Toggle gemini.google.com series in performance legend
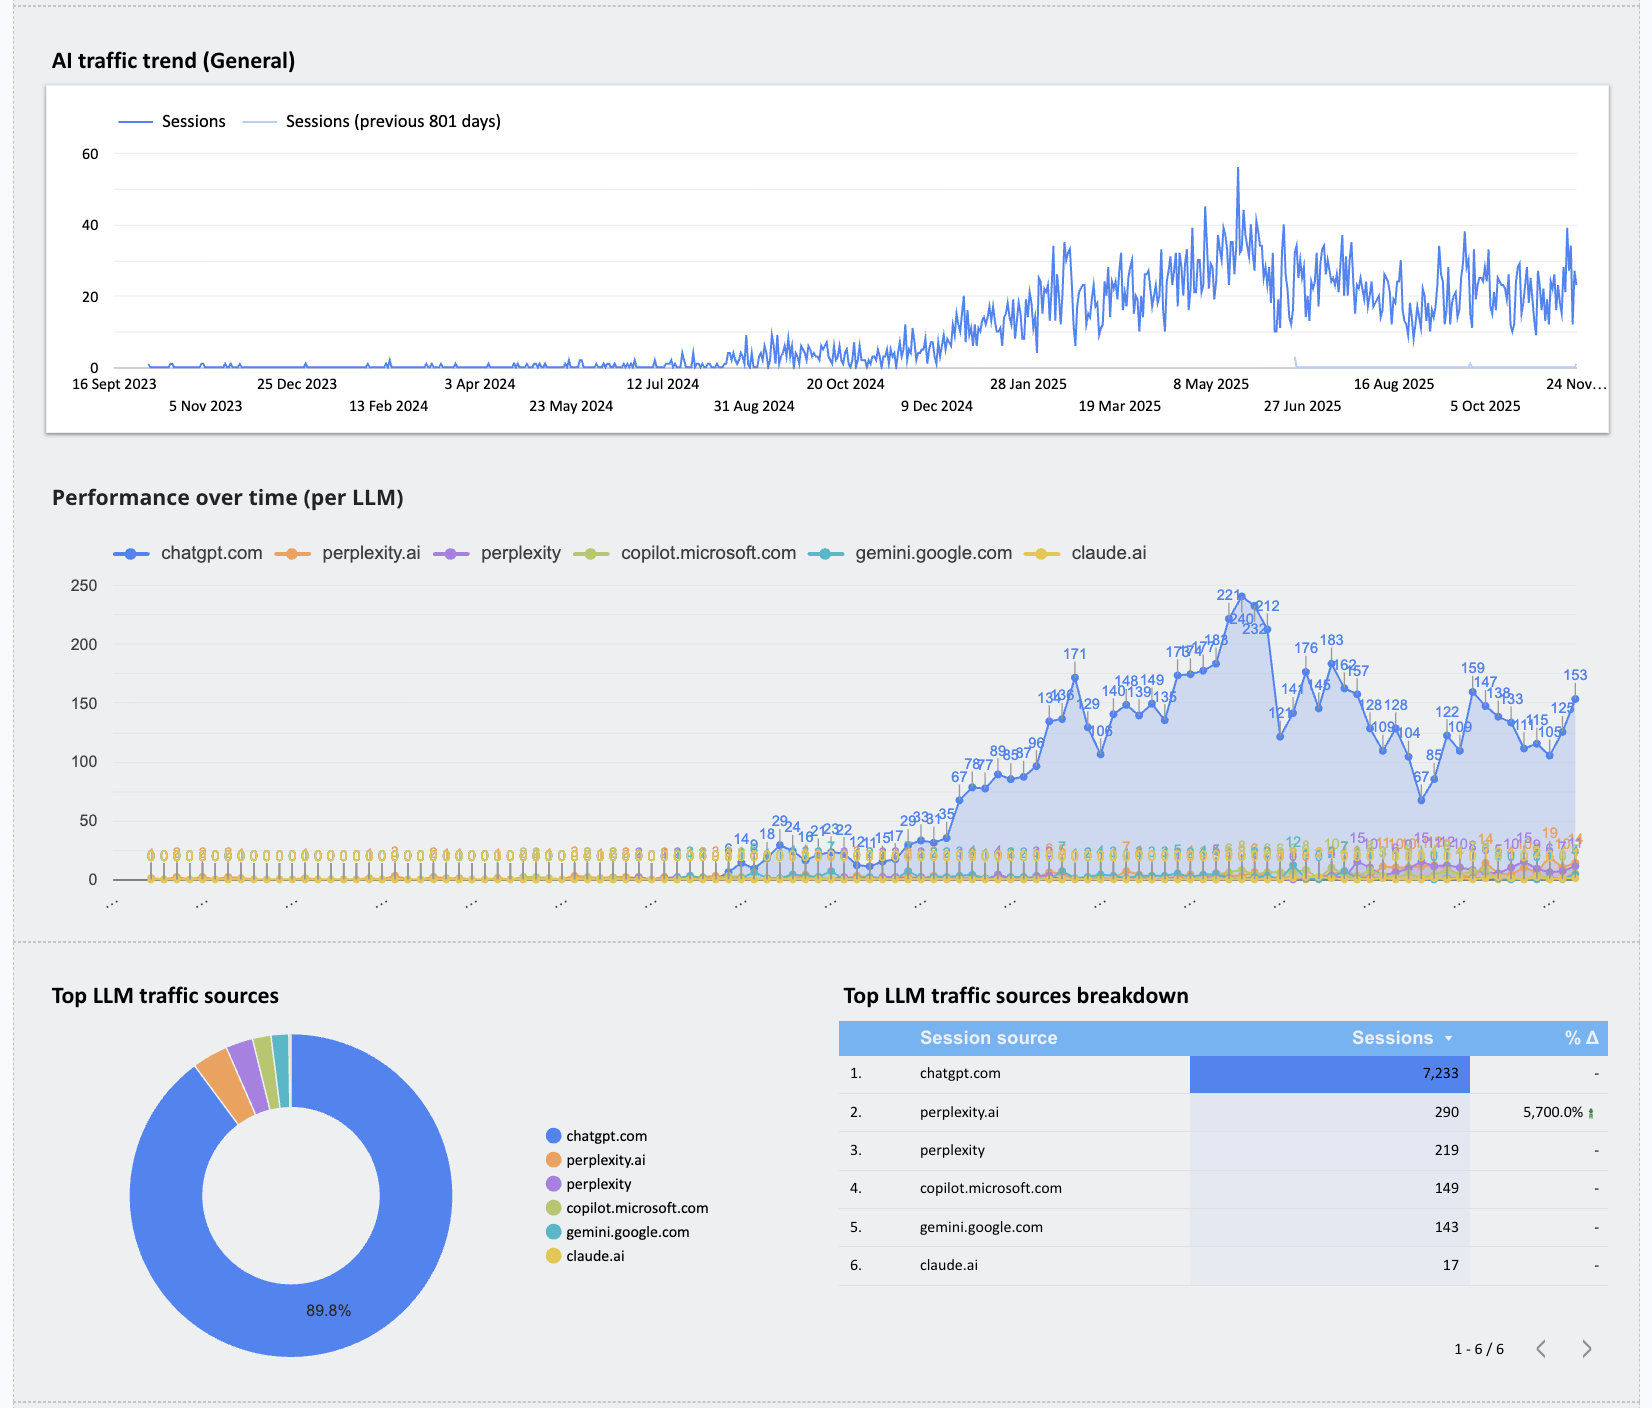This screenshot has height=1408, width=1652. 910,553
